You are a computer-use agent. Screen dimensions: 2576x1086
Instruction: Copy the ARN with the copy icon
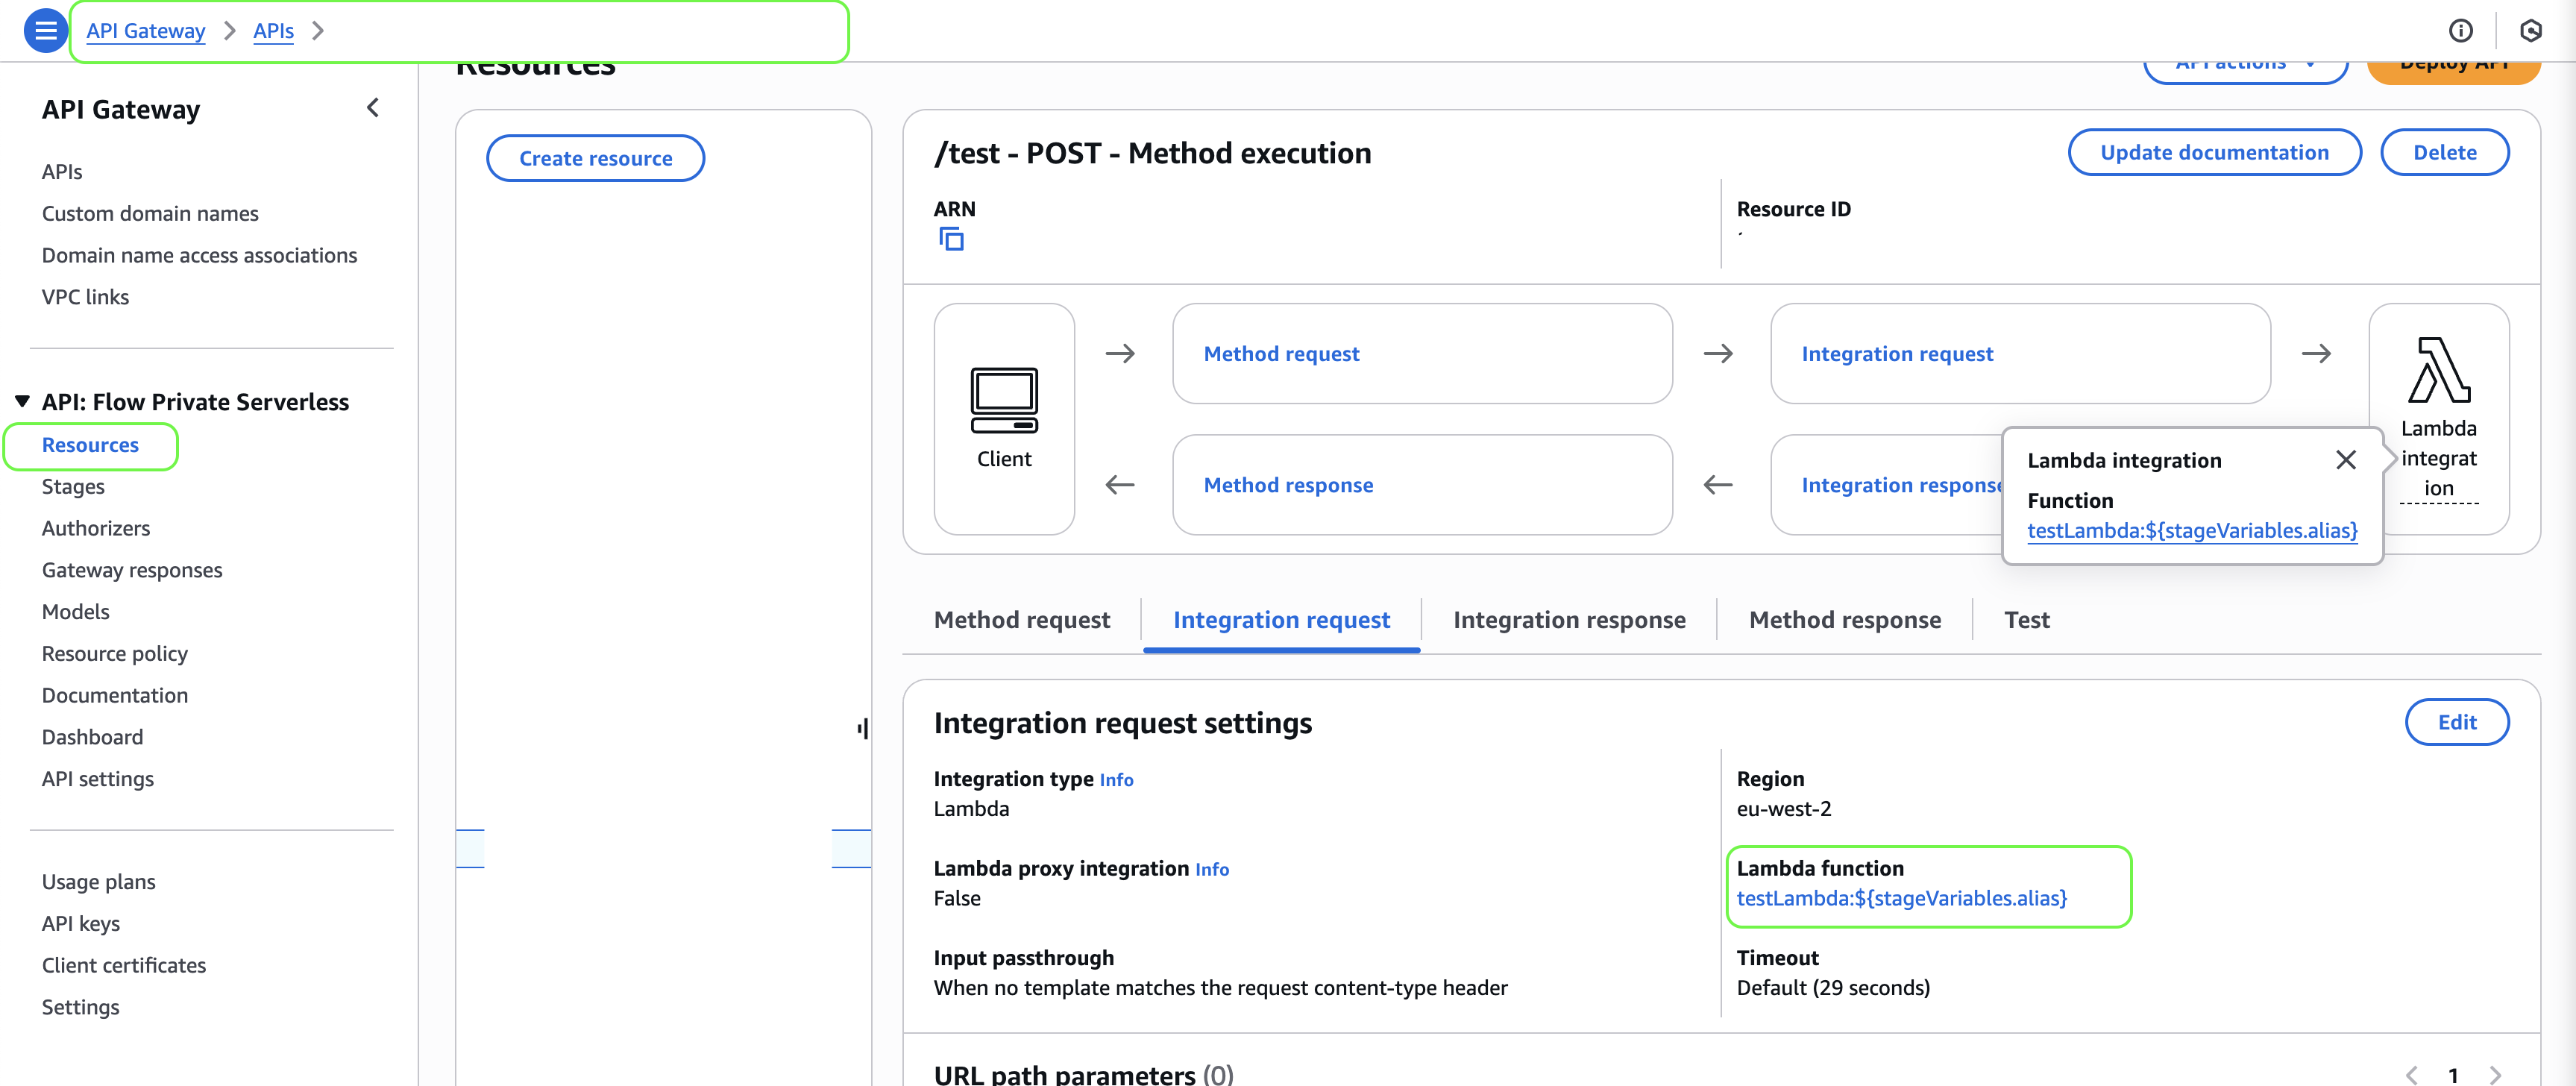pos(951,239)
